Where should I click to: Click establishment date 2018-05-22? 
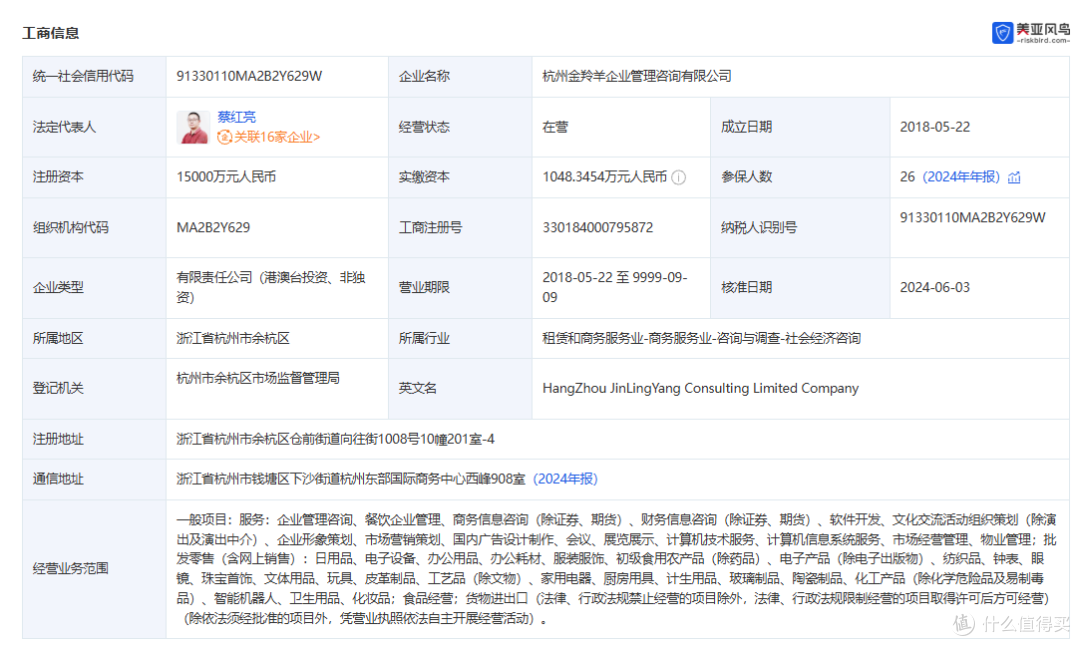pyautogui.click(x=934, y=127)
